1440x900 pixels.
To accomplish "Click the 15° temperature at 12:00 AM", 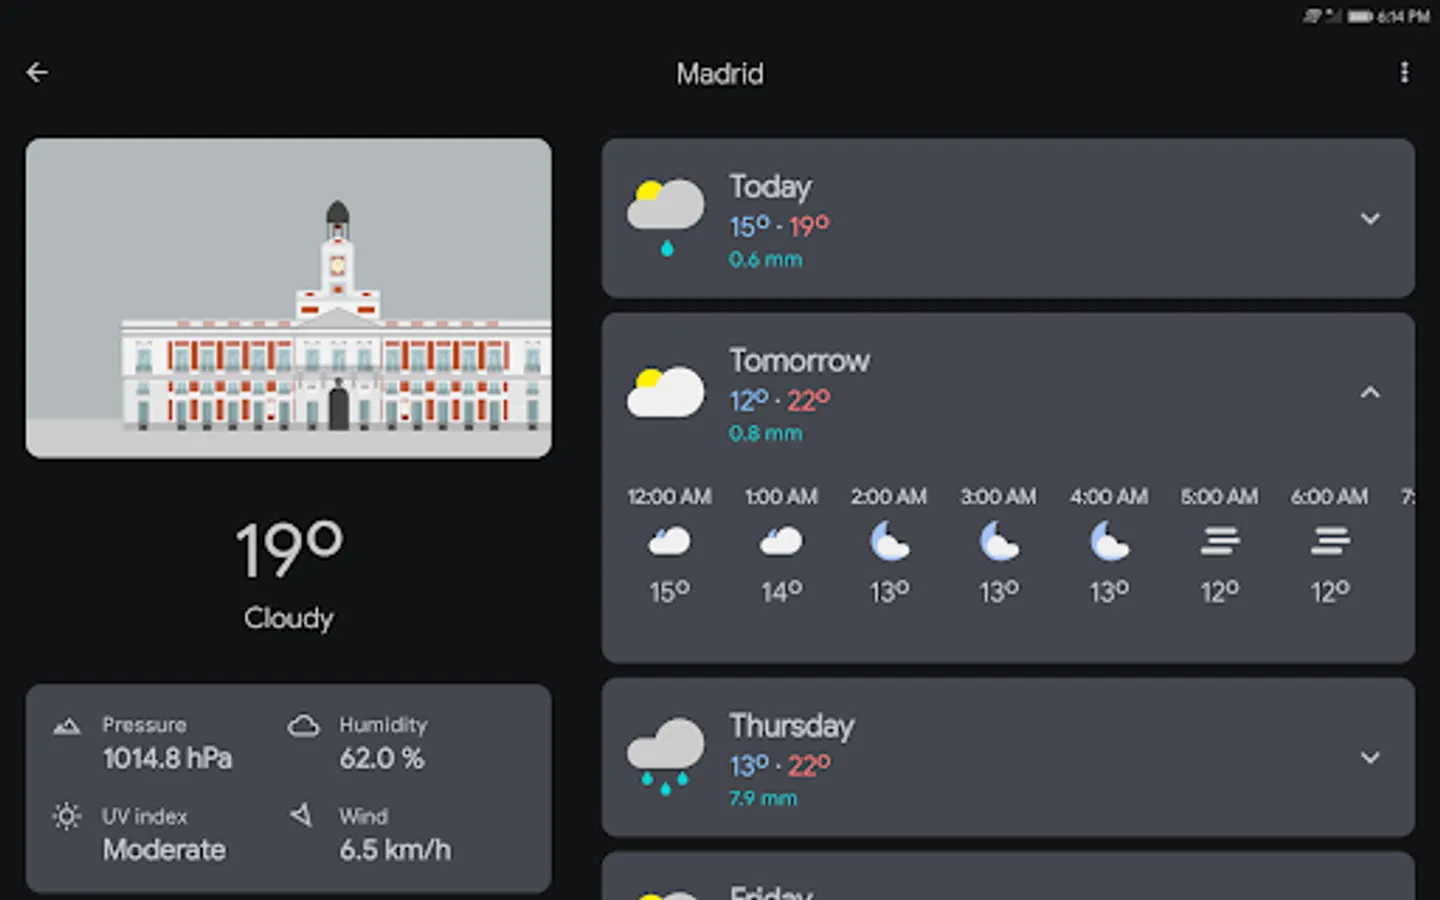I will point(669,592).
